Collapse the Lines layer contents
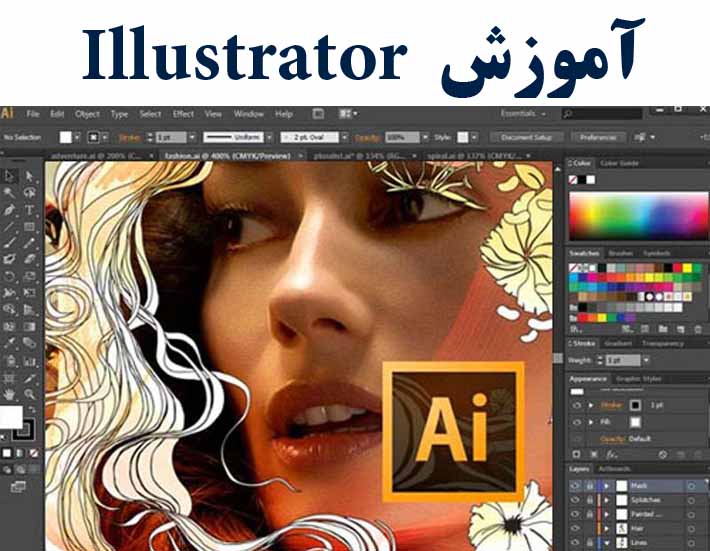 [x=607, y=542]
